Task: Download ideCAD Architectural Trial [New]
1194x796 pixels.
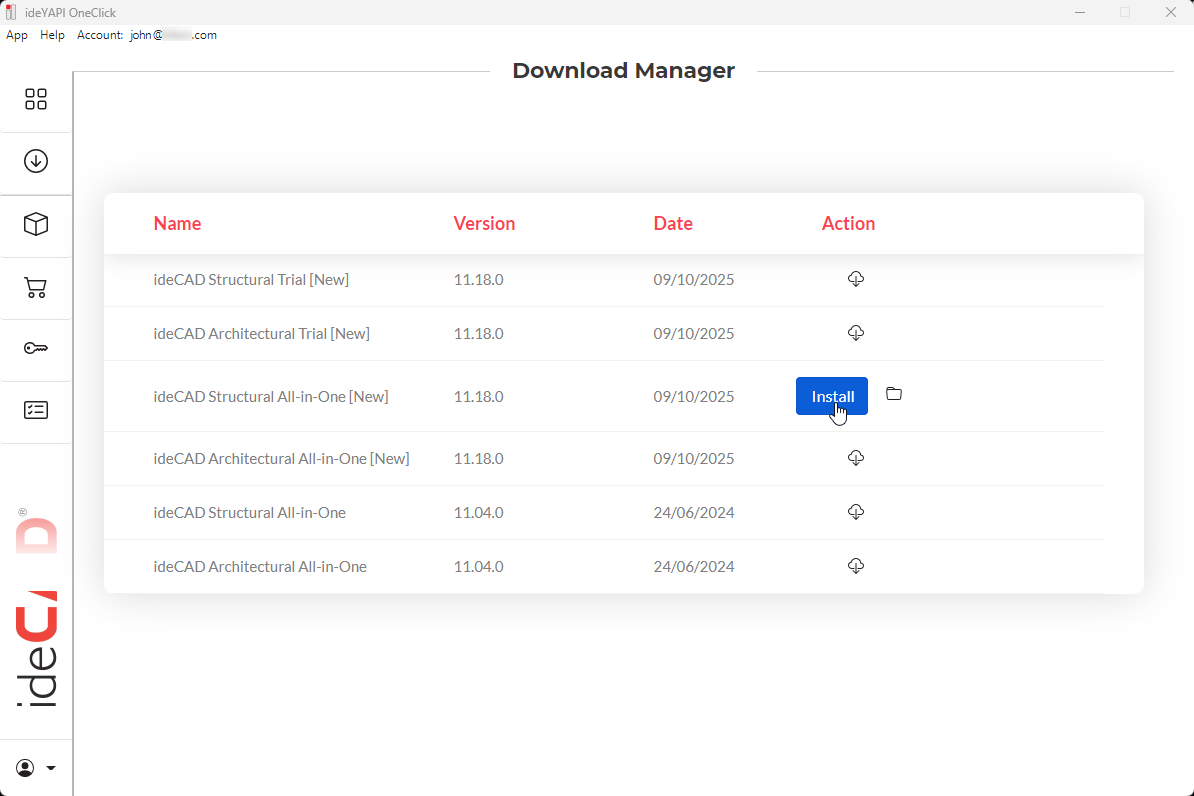Action: (855, 333)
